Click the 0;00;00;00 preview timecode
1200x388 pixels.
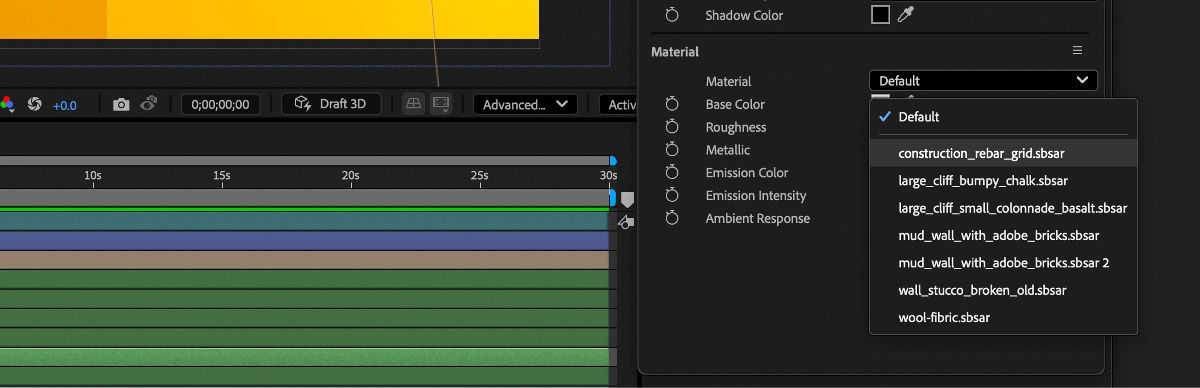click(x=221, y=104)
